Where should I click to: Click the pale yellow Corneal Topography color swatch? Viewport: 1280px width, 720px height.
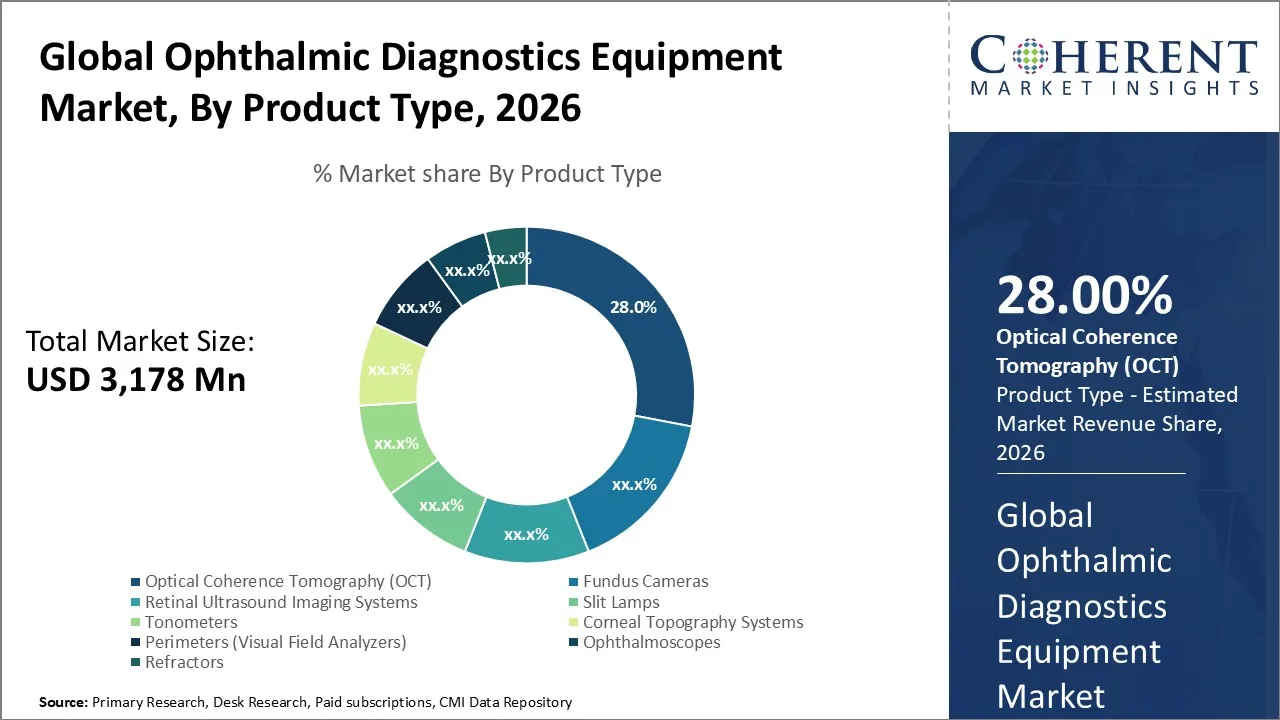pyautogui.click(x=573, y=621)
